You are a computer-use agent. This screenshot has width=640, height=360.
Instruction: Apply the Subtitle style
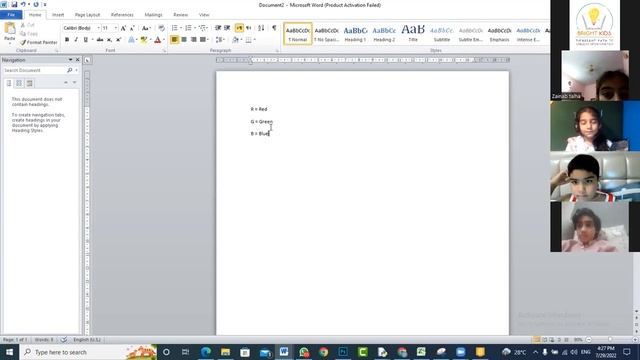(x=442, y=33)
